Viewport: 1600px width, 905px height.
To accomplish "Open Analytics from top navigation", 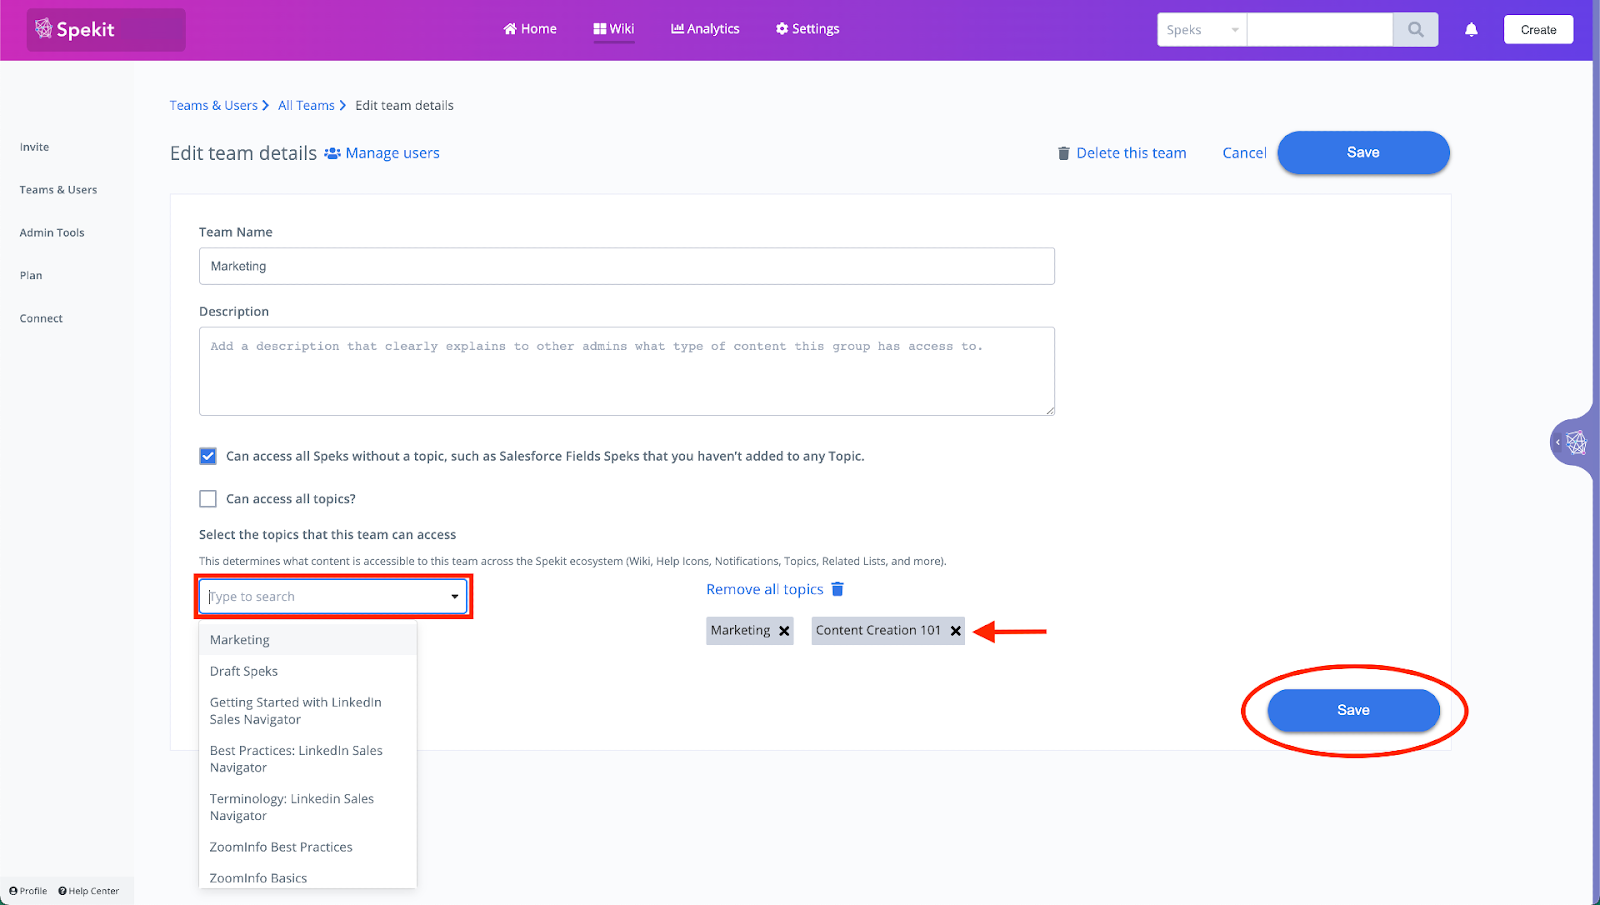I will 705,29.
